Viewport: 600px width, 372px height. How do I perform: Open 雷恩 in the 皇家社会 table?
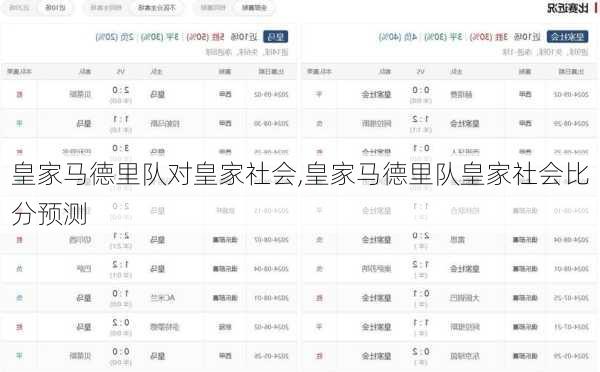(457, 240)
